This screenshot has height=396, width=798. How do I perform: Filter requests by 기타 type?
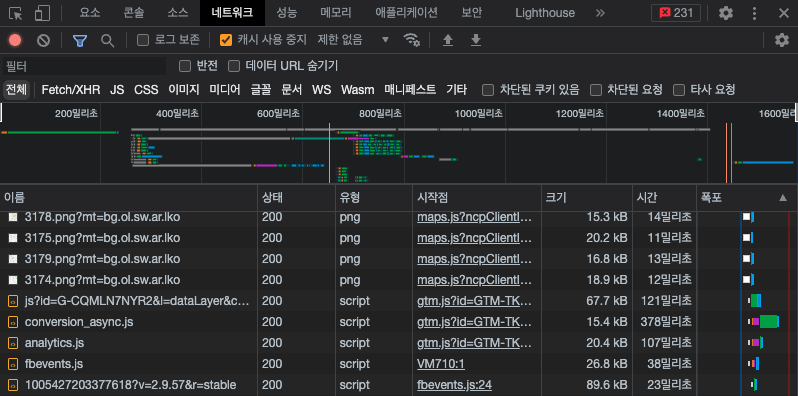click(457, 90)
